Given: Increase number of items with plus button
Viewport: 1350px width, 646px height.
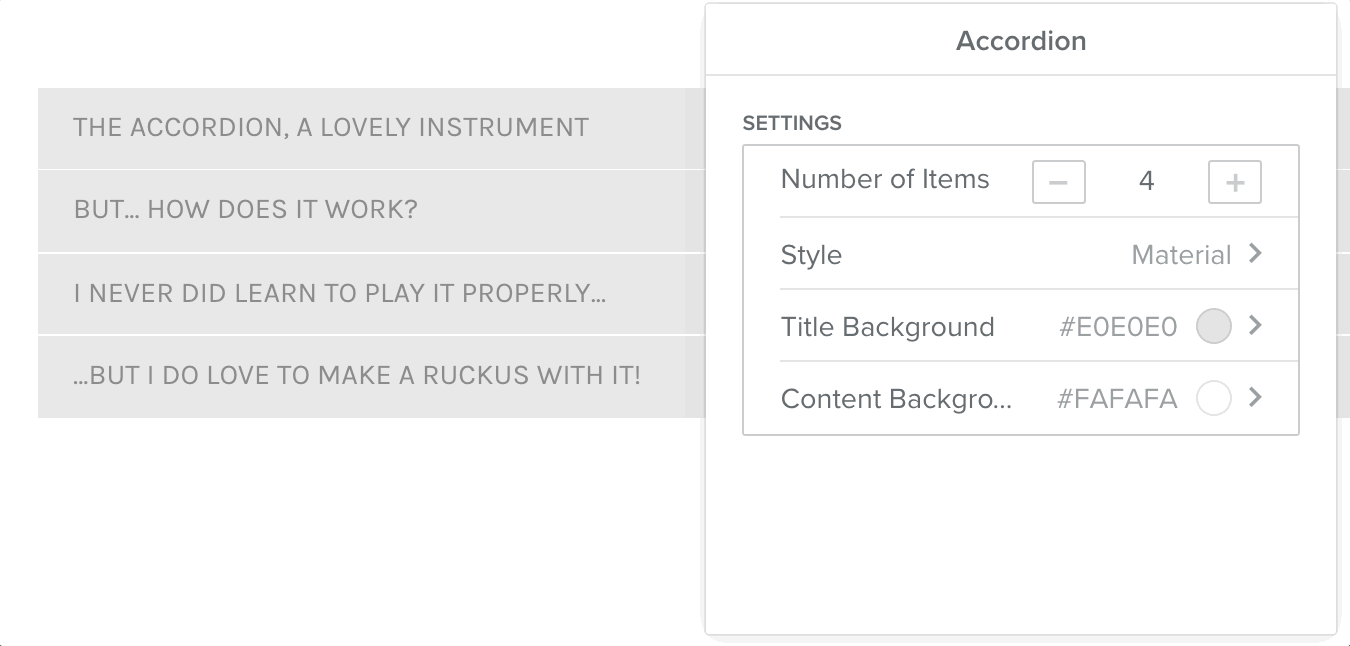Looking at the screenshot, I should click(1235, 182).
